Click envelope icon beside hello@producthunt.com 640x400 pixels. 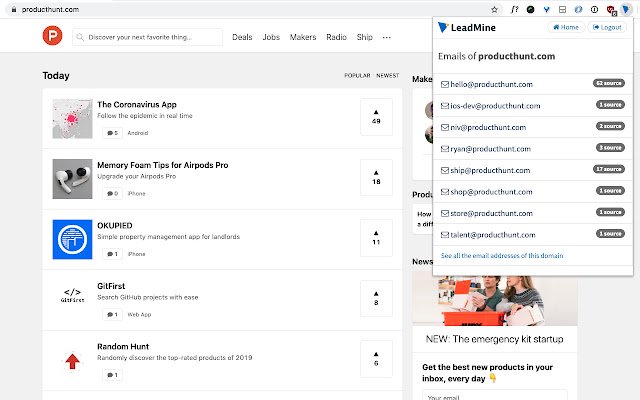click(x=444, y=84)
